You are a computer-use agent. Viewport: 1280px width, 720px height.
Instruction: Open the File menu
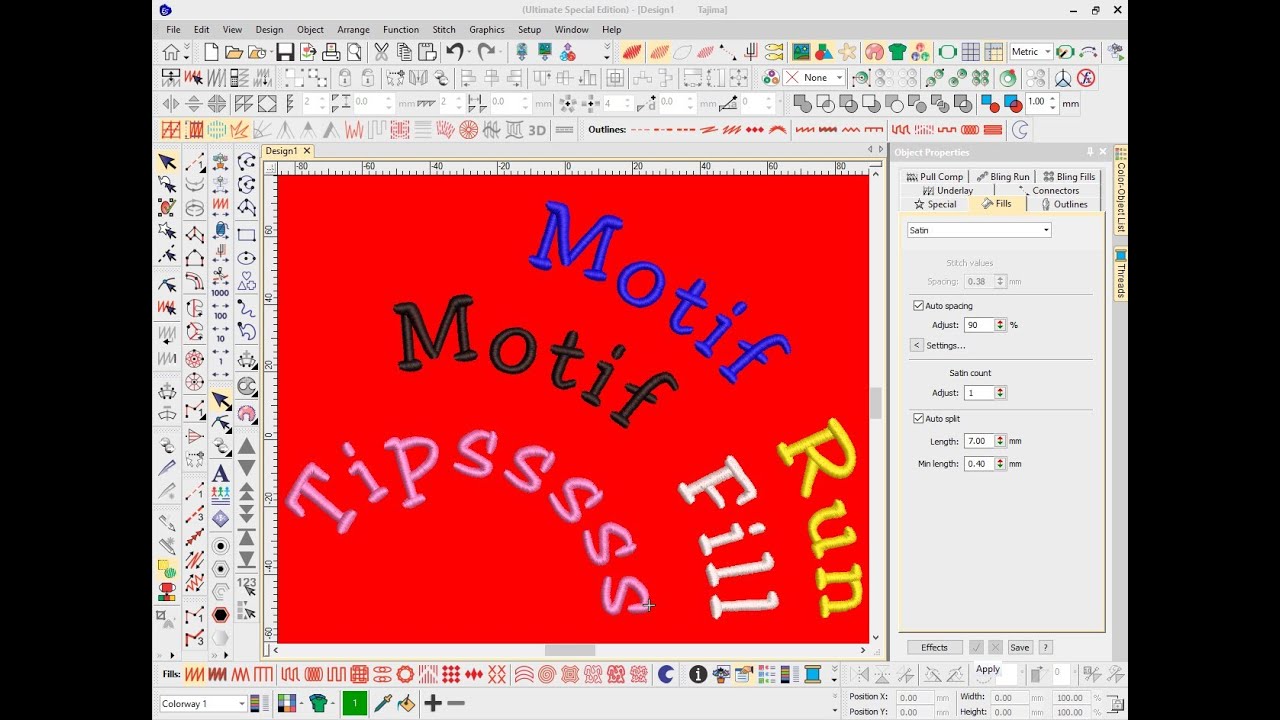click(173, 30)
